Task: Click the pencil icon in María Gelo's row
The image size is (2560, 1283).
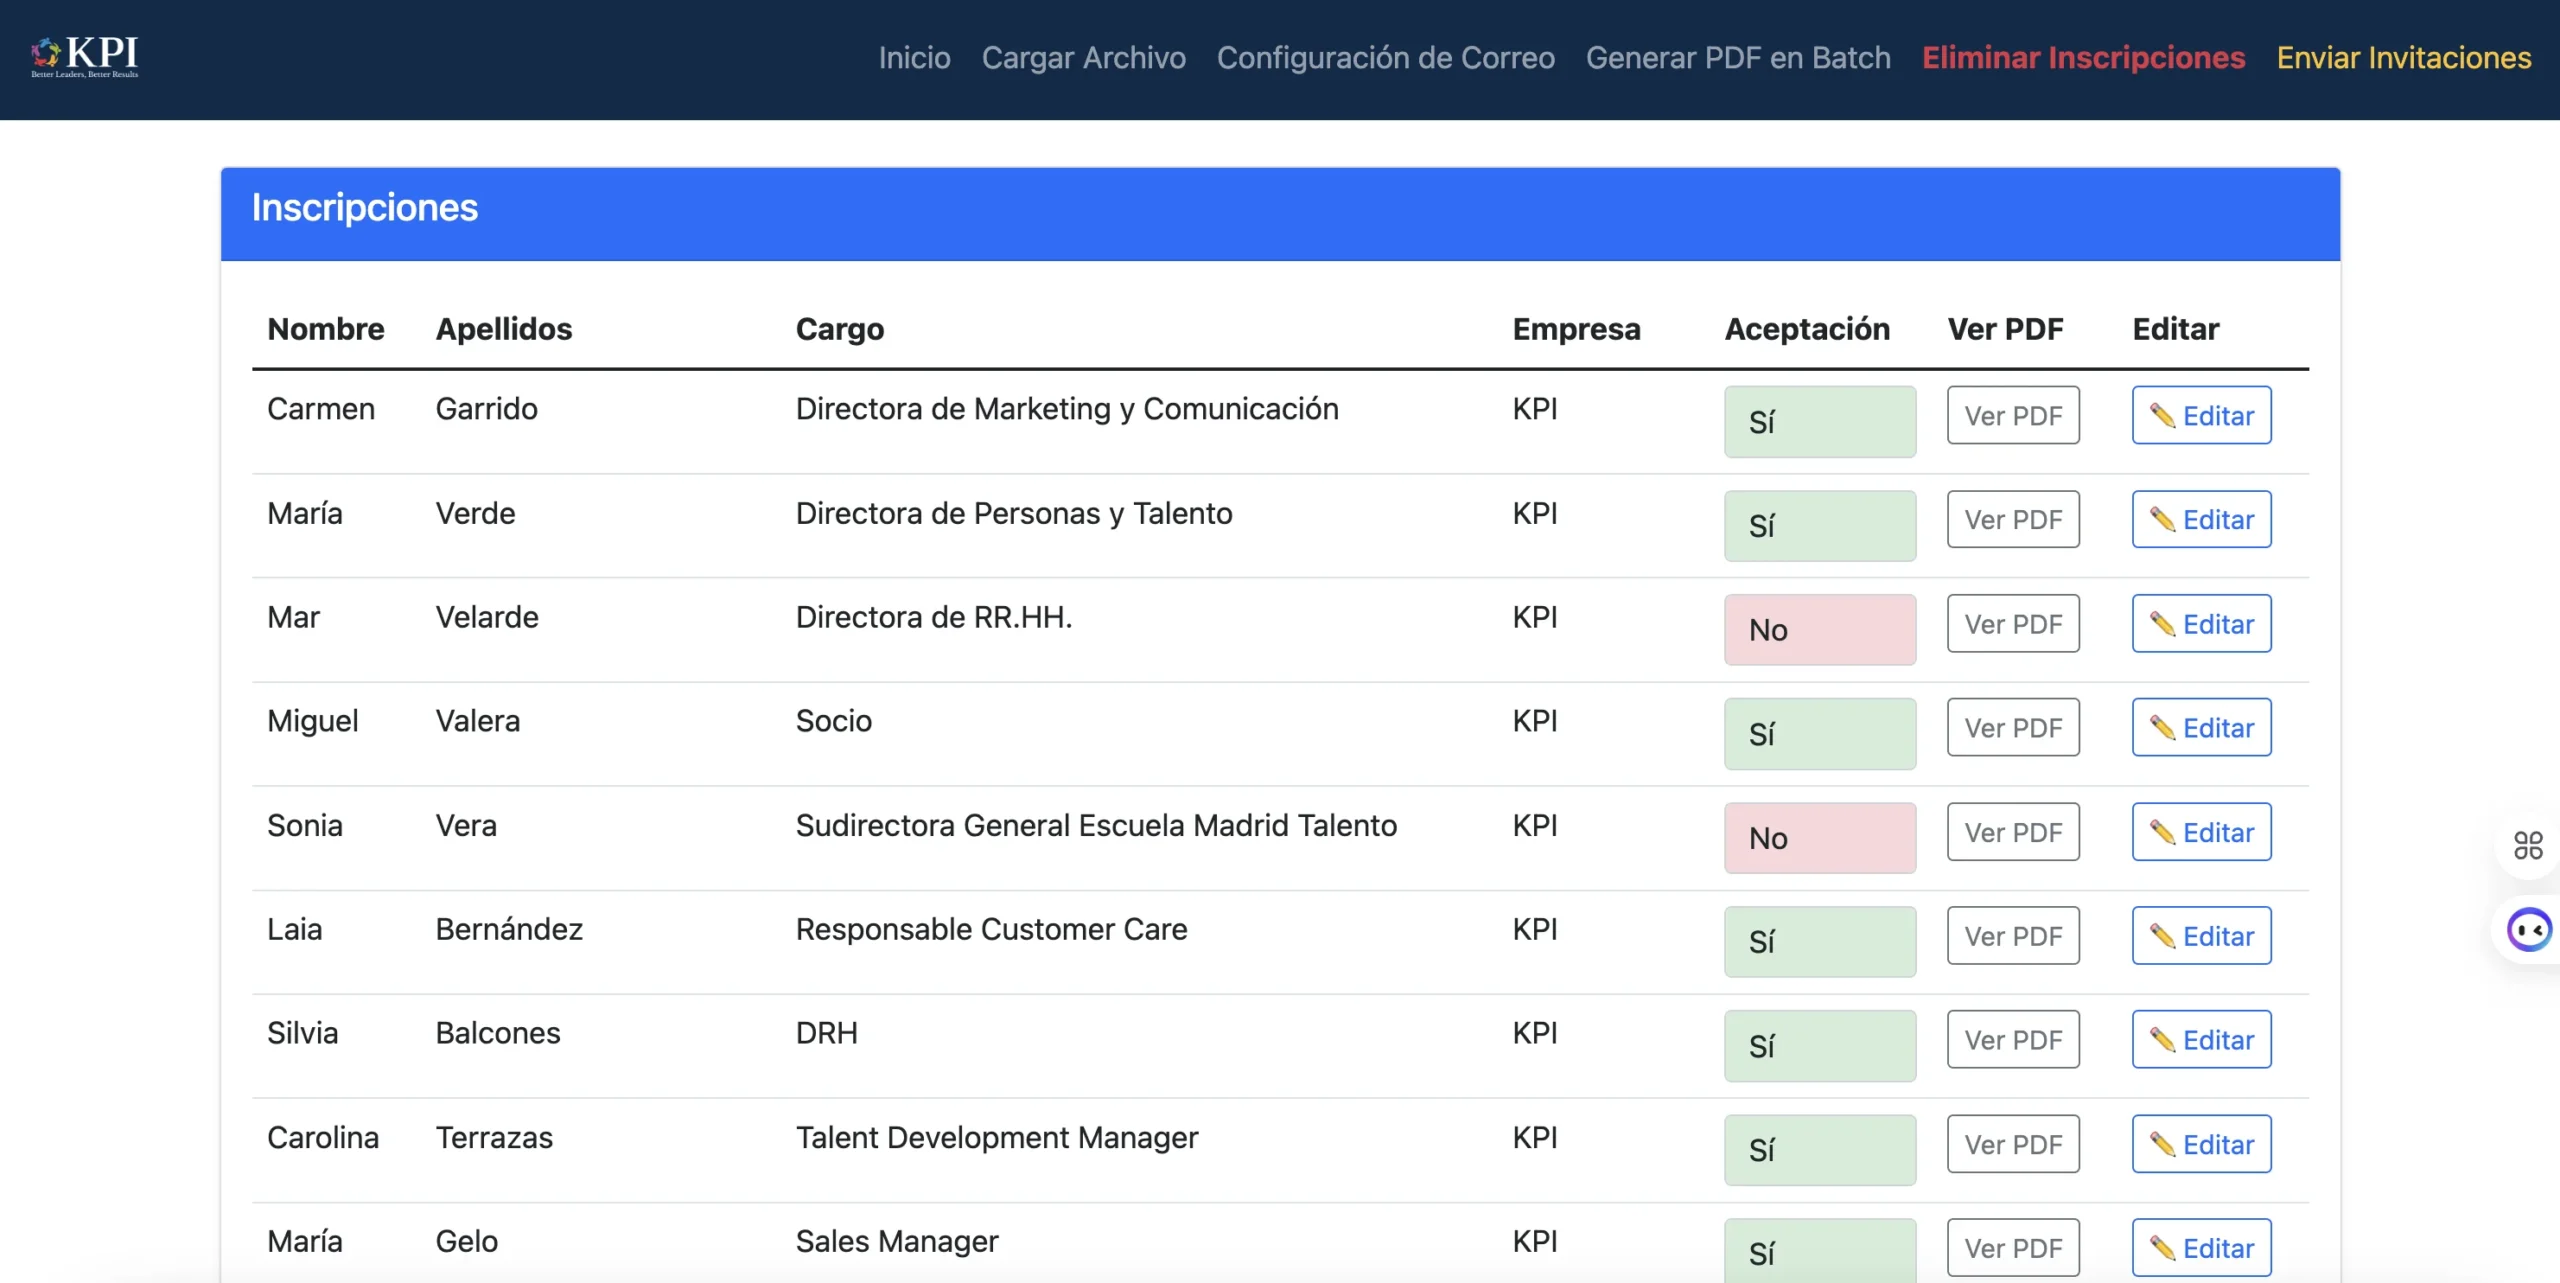Action: coord(2162,1248)
